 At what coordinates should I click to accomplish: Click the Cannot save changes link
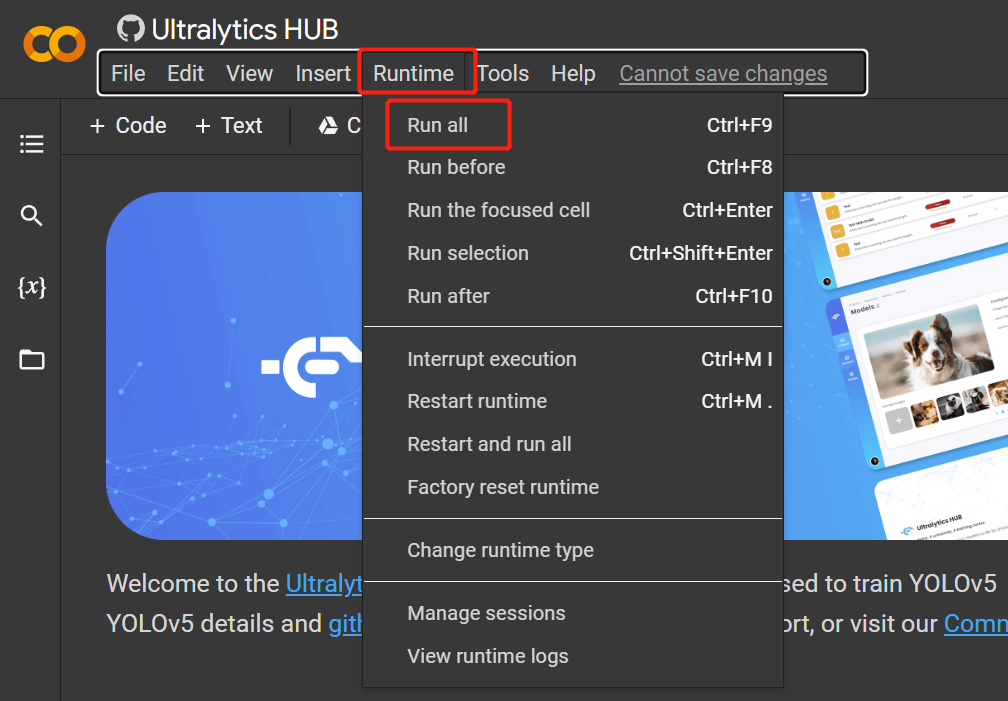(x=723, y=73)
